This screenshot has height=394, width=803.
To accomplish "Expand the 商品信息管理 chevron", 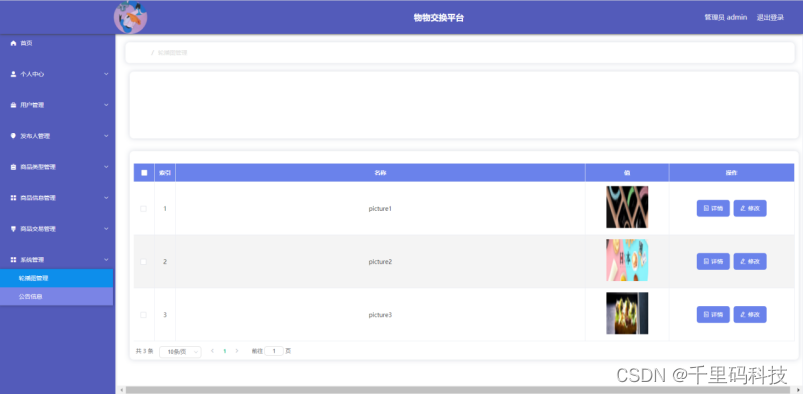I will pyautogui.click(x=106, y=198).
